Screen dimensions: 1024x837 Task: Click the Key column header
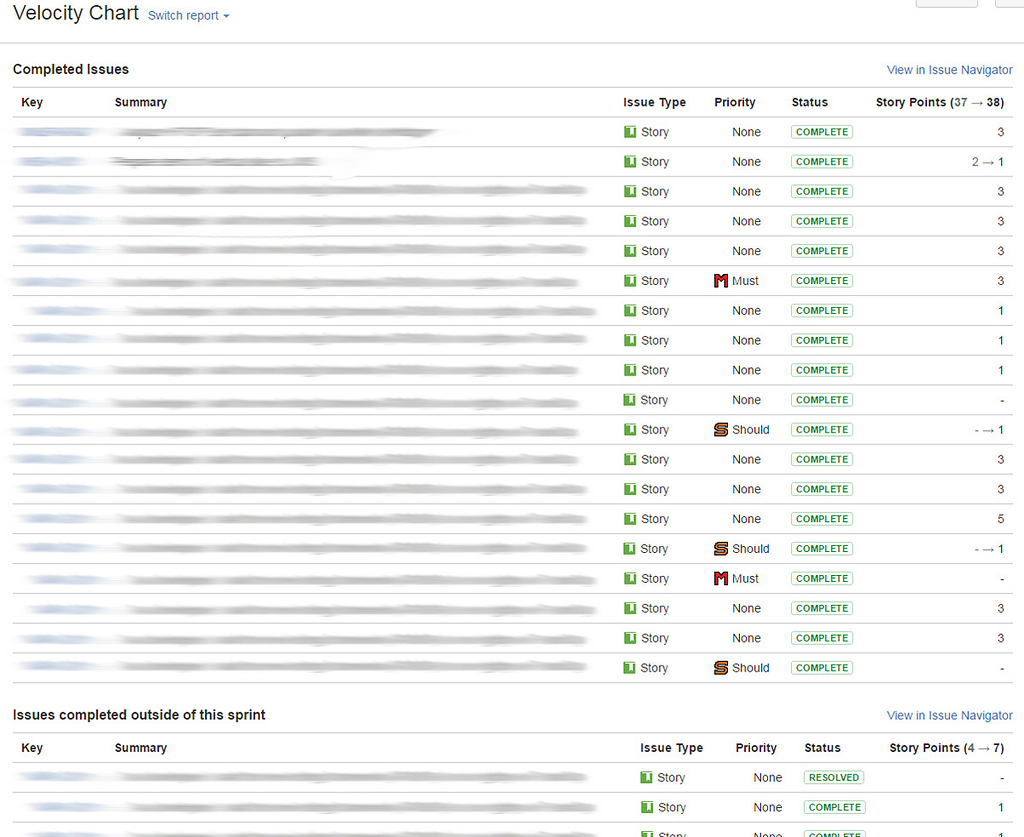tap(32, 101)
